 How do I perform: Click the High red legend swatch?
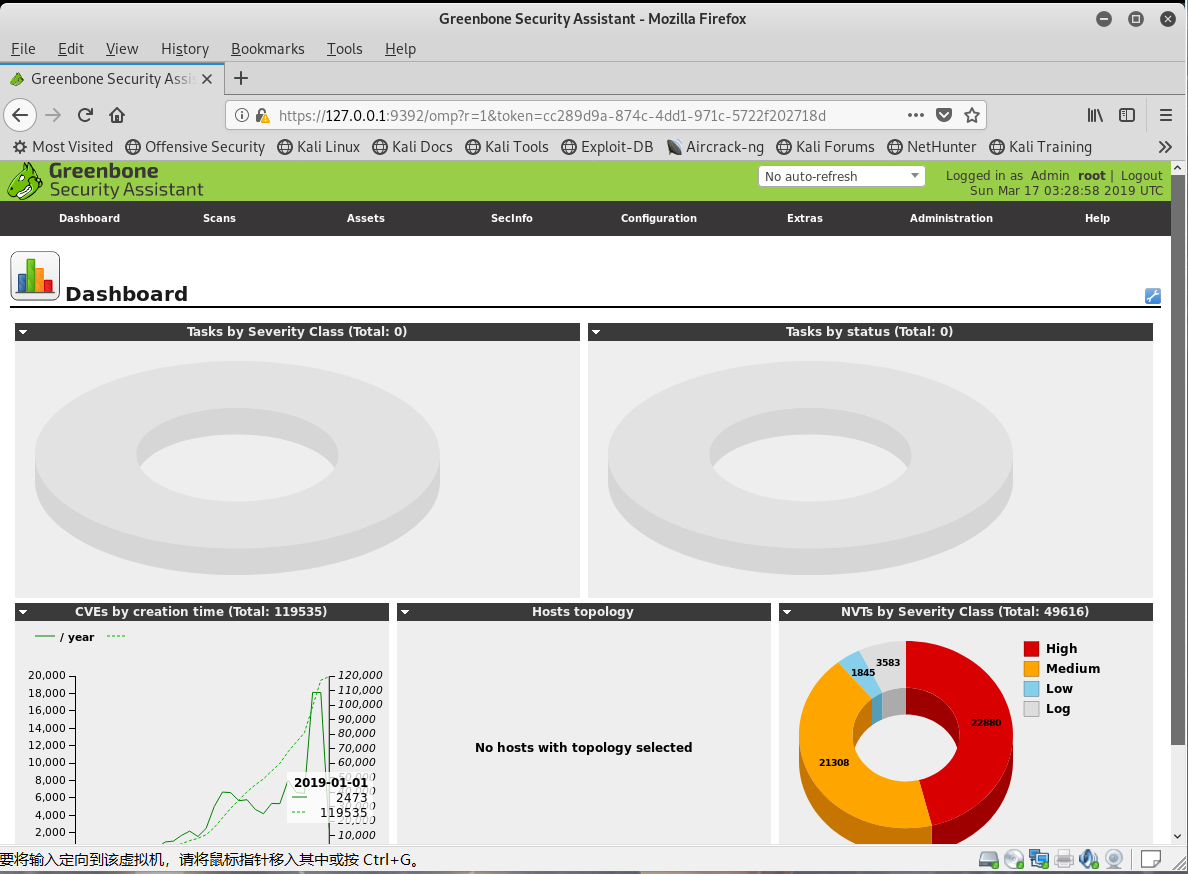coord(1031,648)
